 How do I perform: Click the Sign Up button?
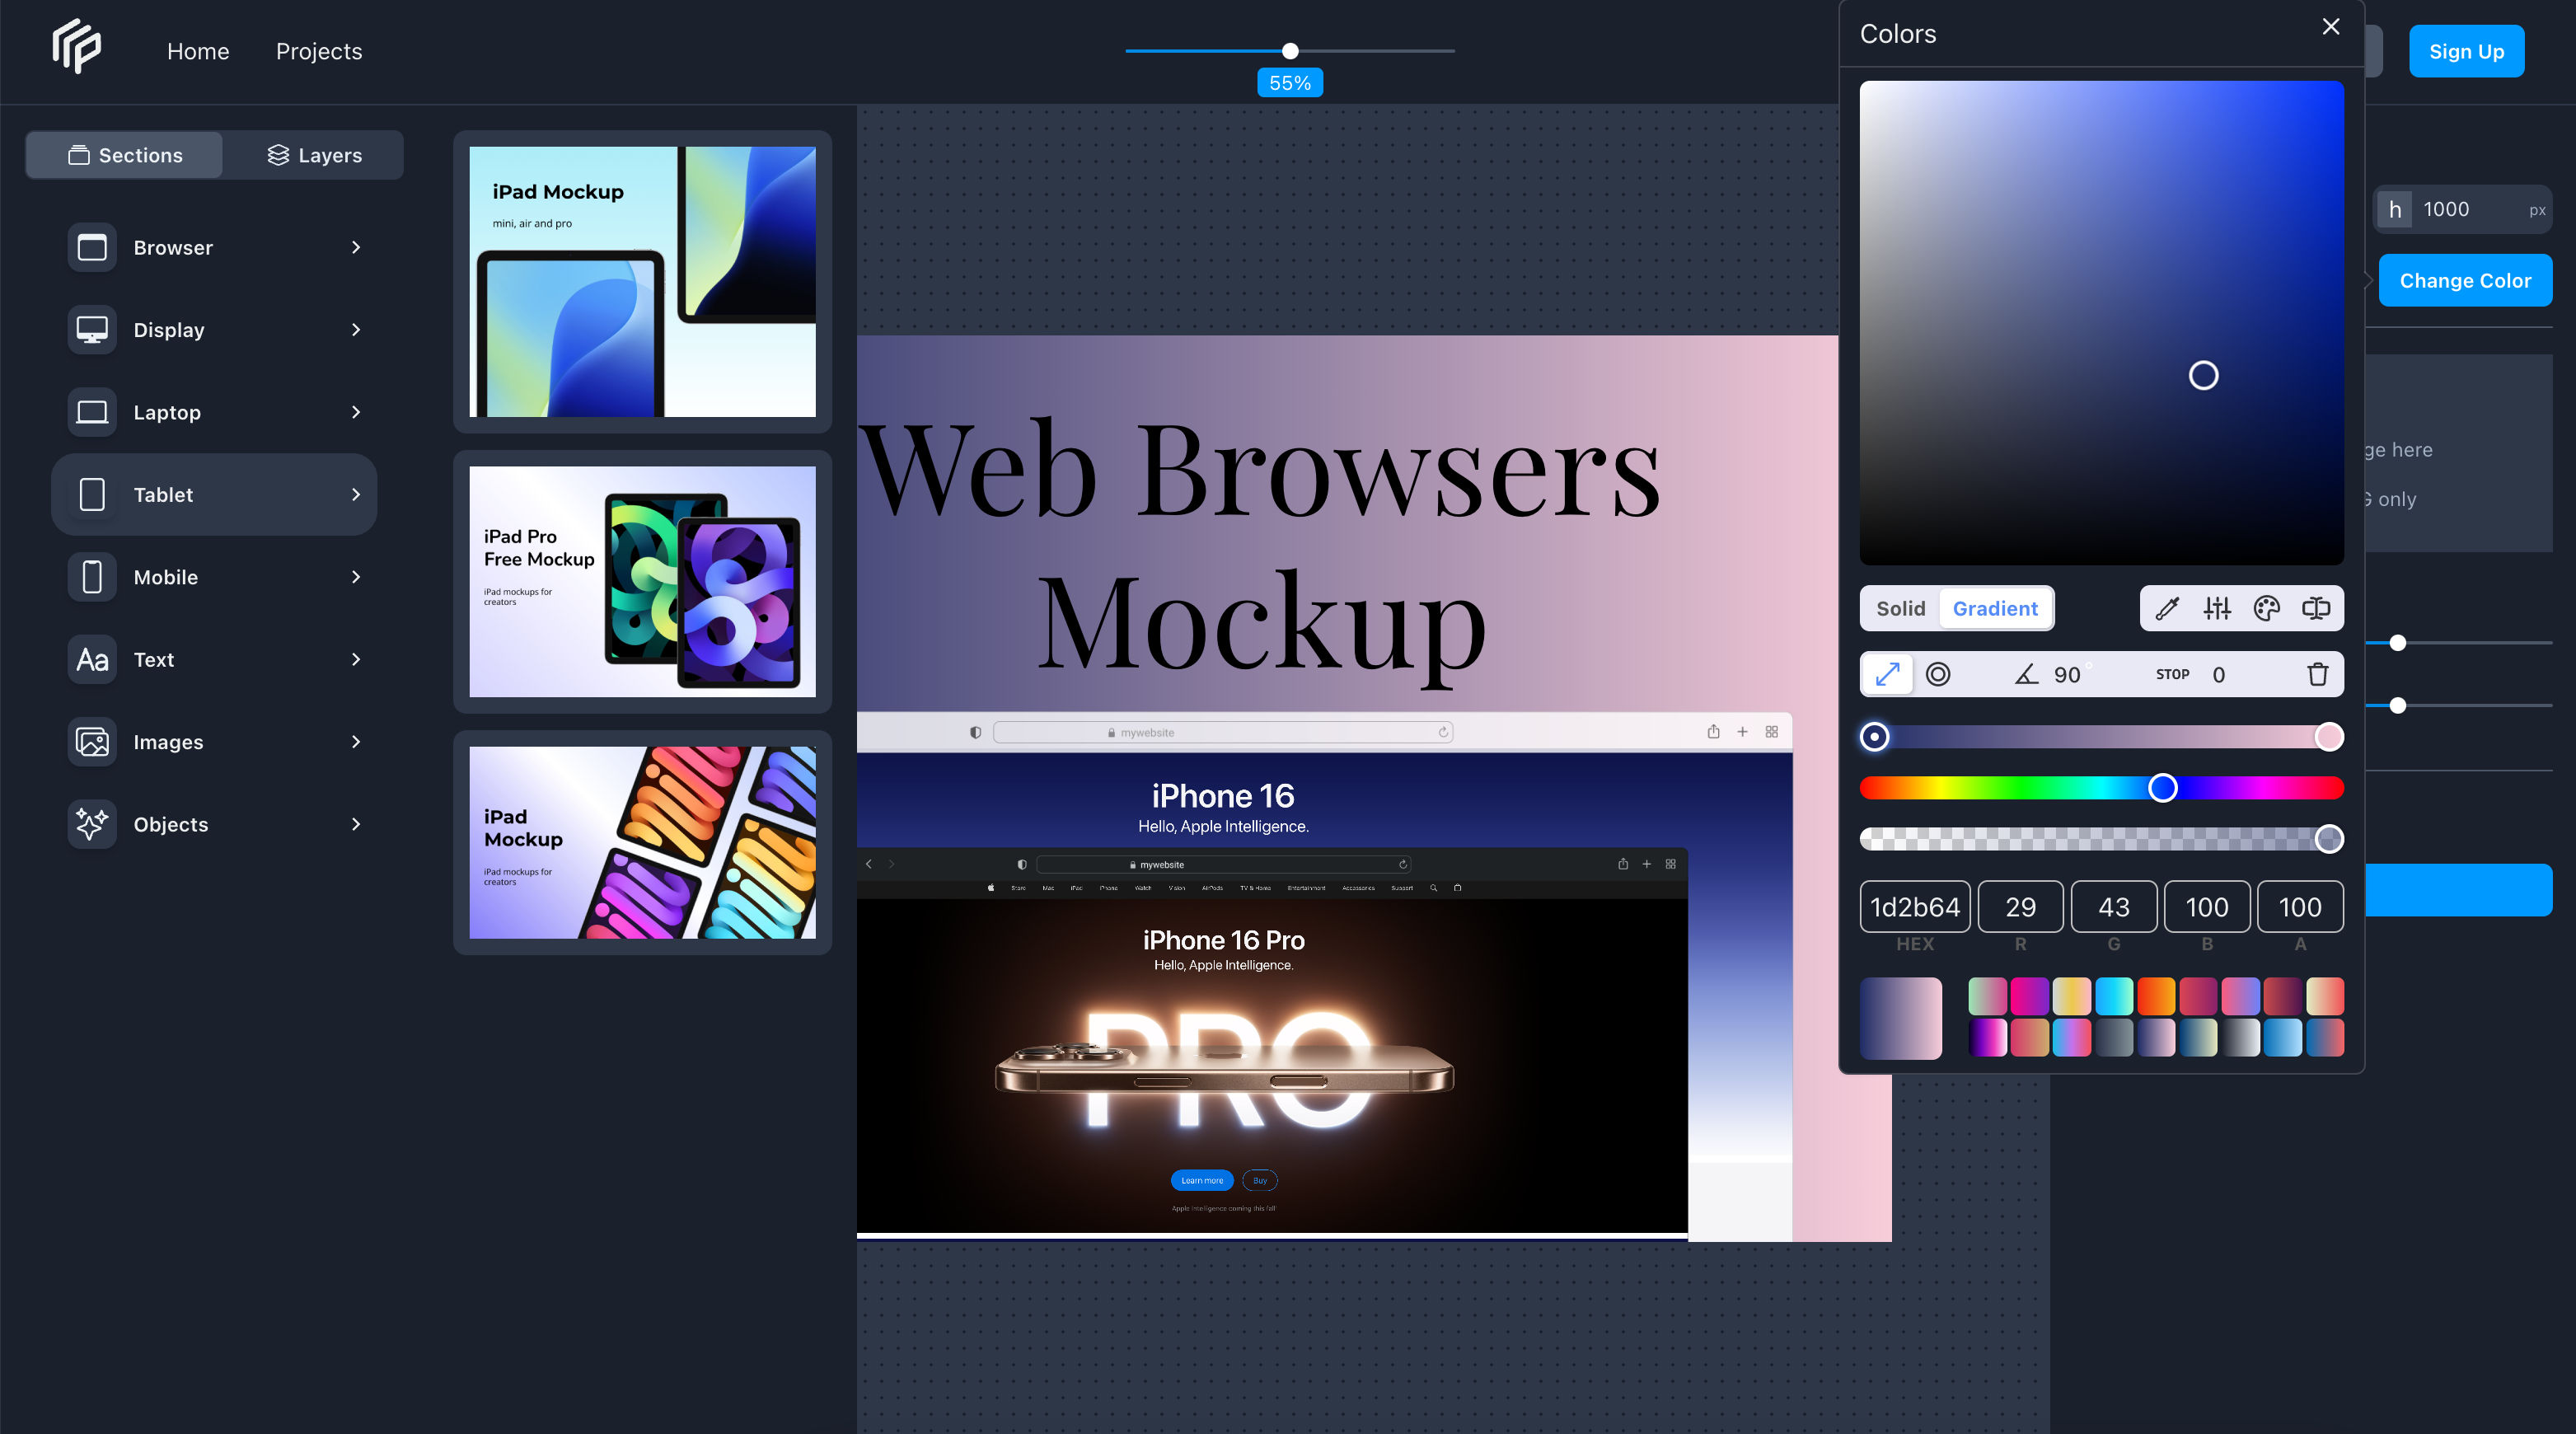click(x=2466, y=51)
